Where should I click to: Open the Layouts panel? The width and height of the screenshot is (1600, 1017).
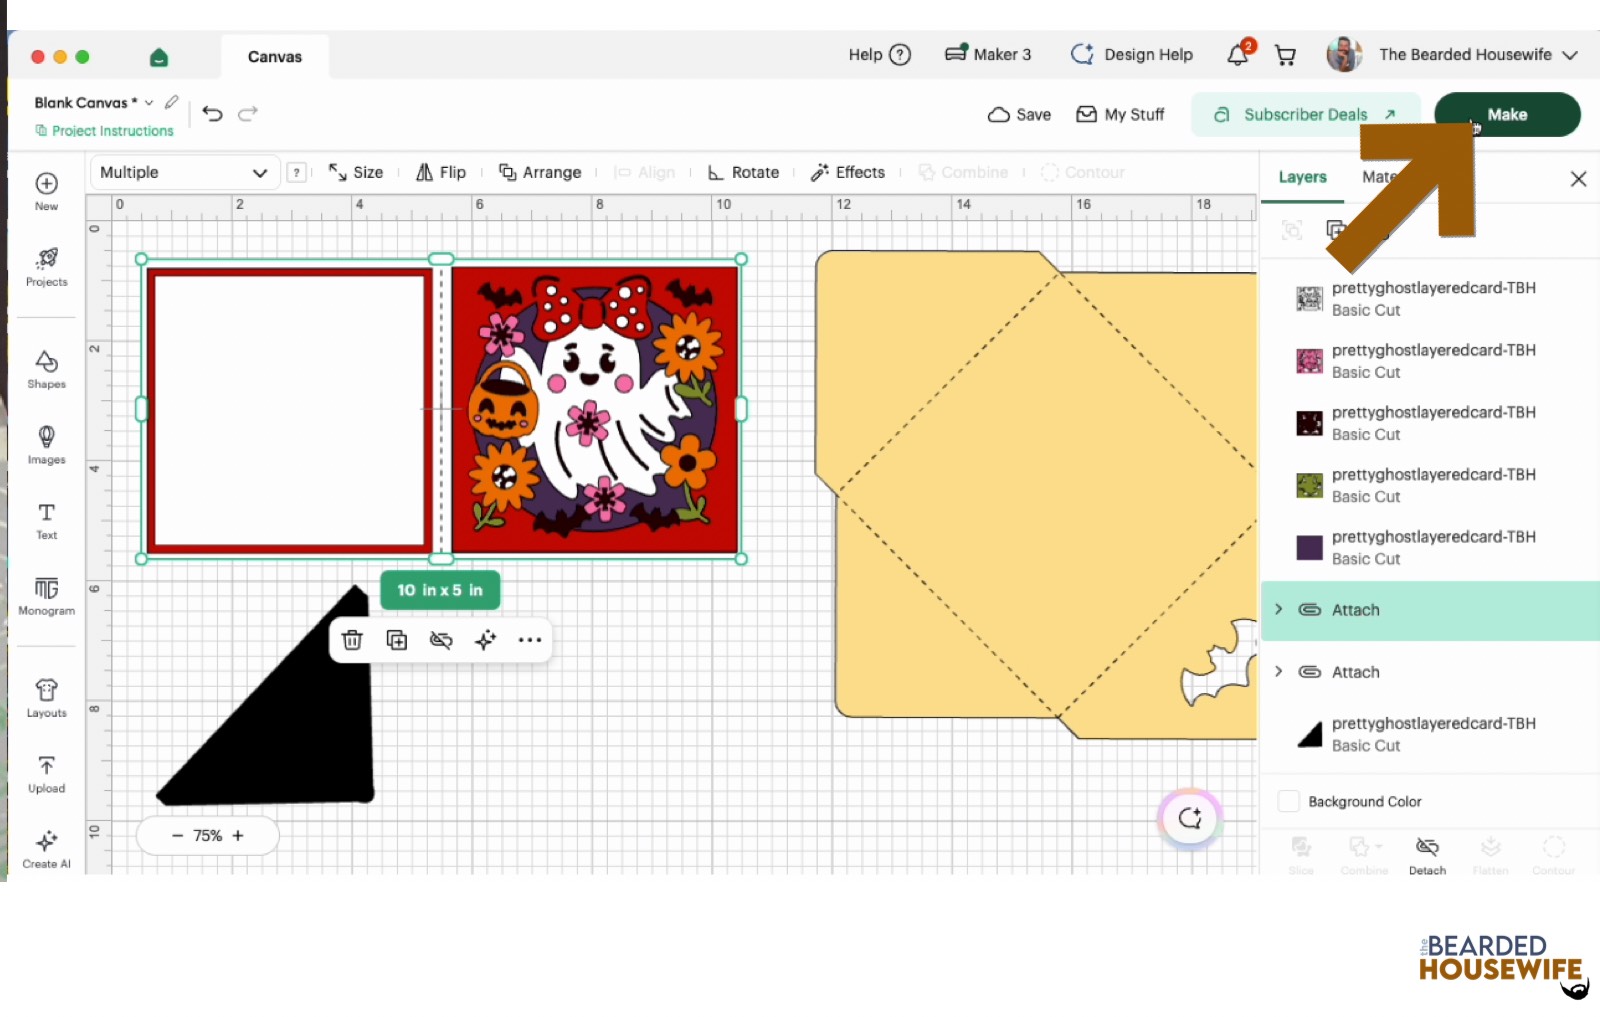(x=46, y=699)
